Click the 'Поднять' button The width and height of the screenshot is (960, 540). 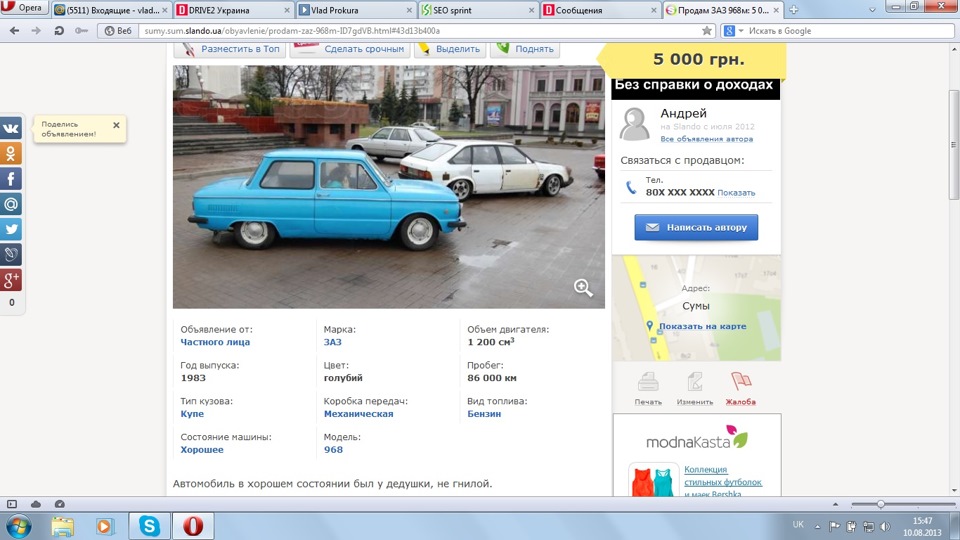tap(526, 48)
